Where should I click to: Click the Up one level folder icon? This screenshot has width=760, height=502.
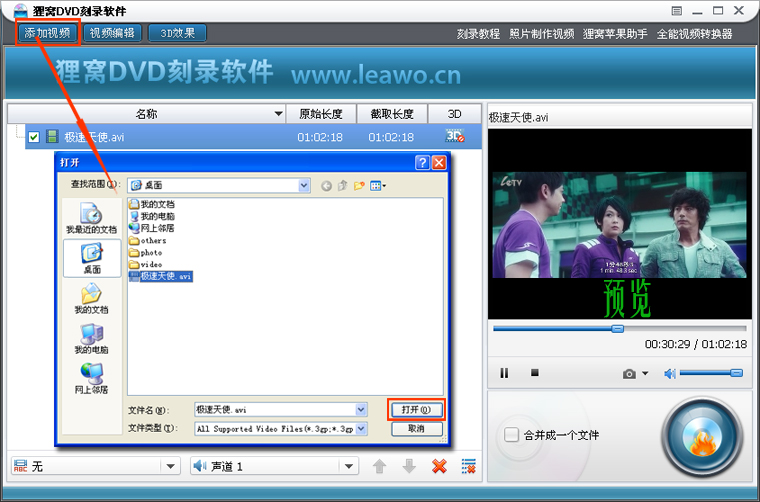(343, 186)
